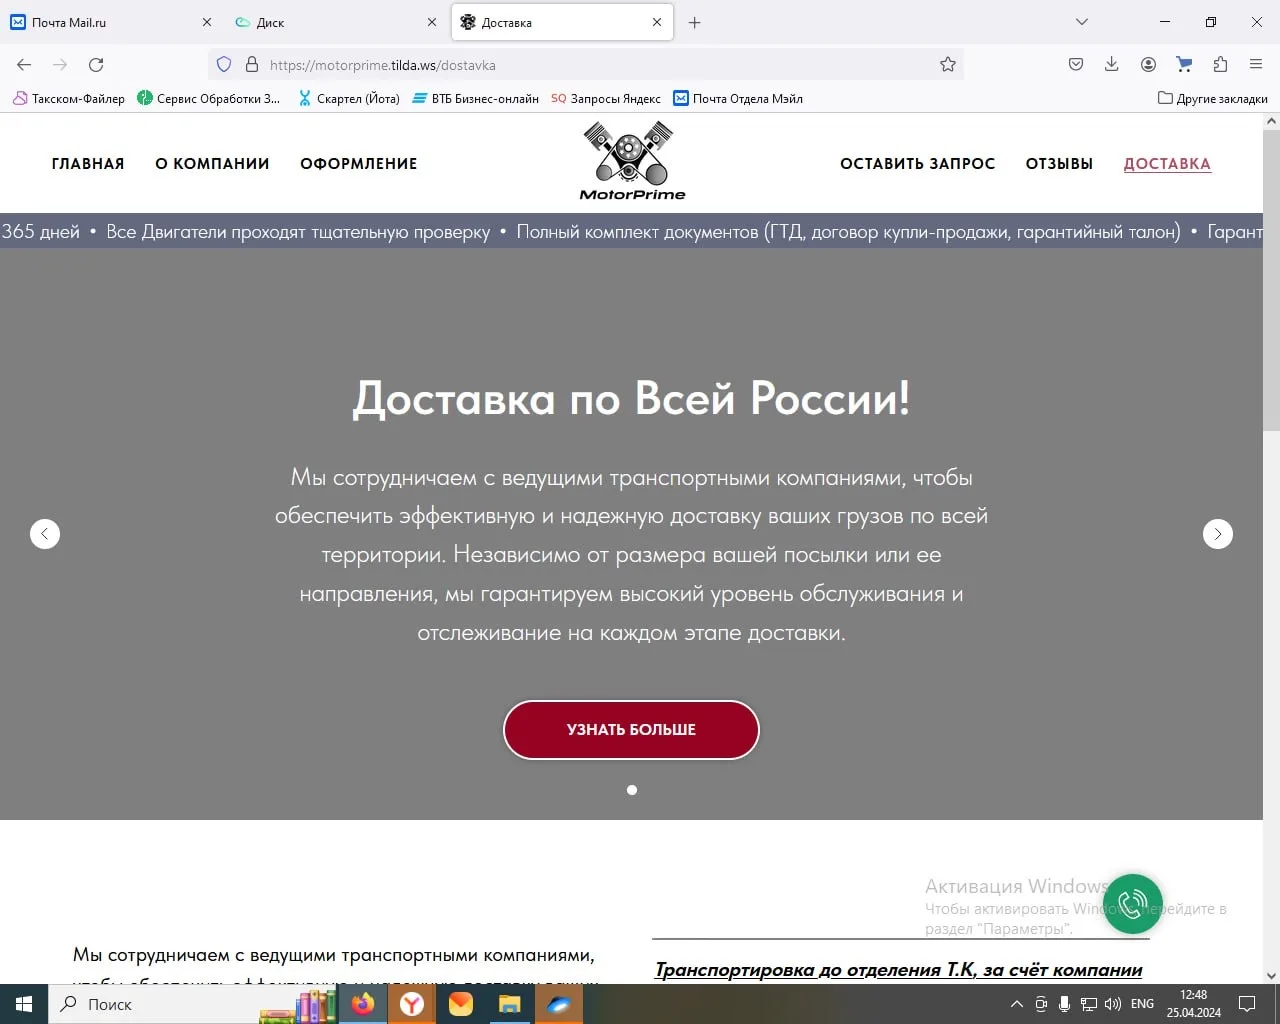Open the shopping cart toolbar icon
The height and width of the screenshot is (1024, 1280).
1184,65
